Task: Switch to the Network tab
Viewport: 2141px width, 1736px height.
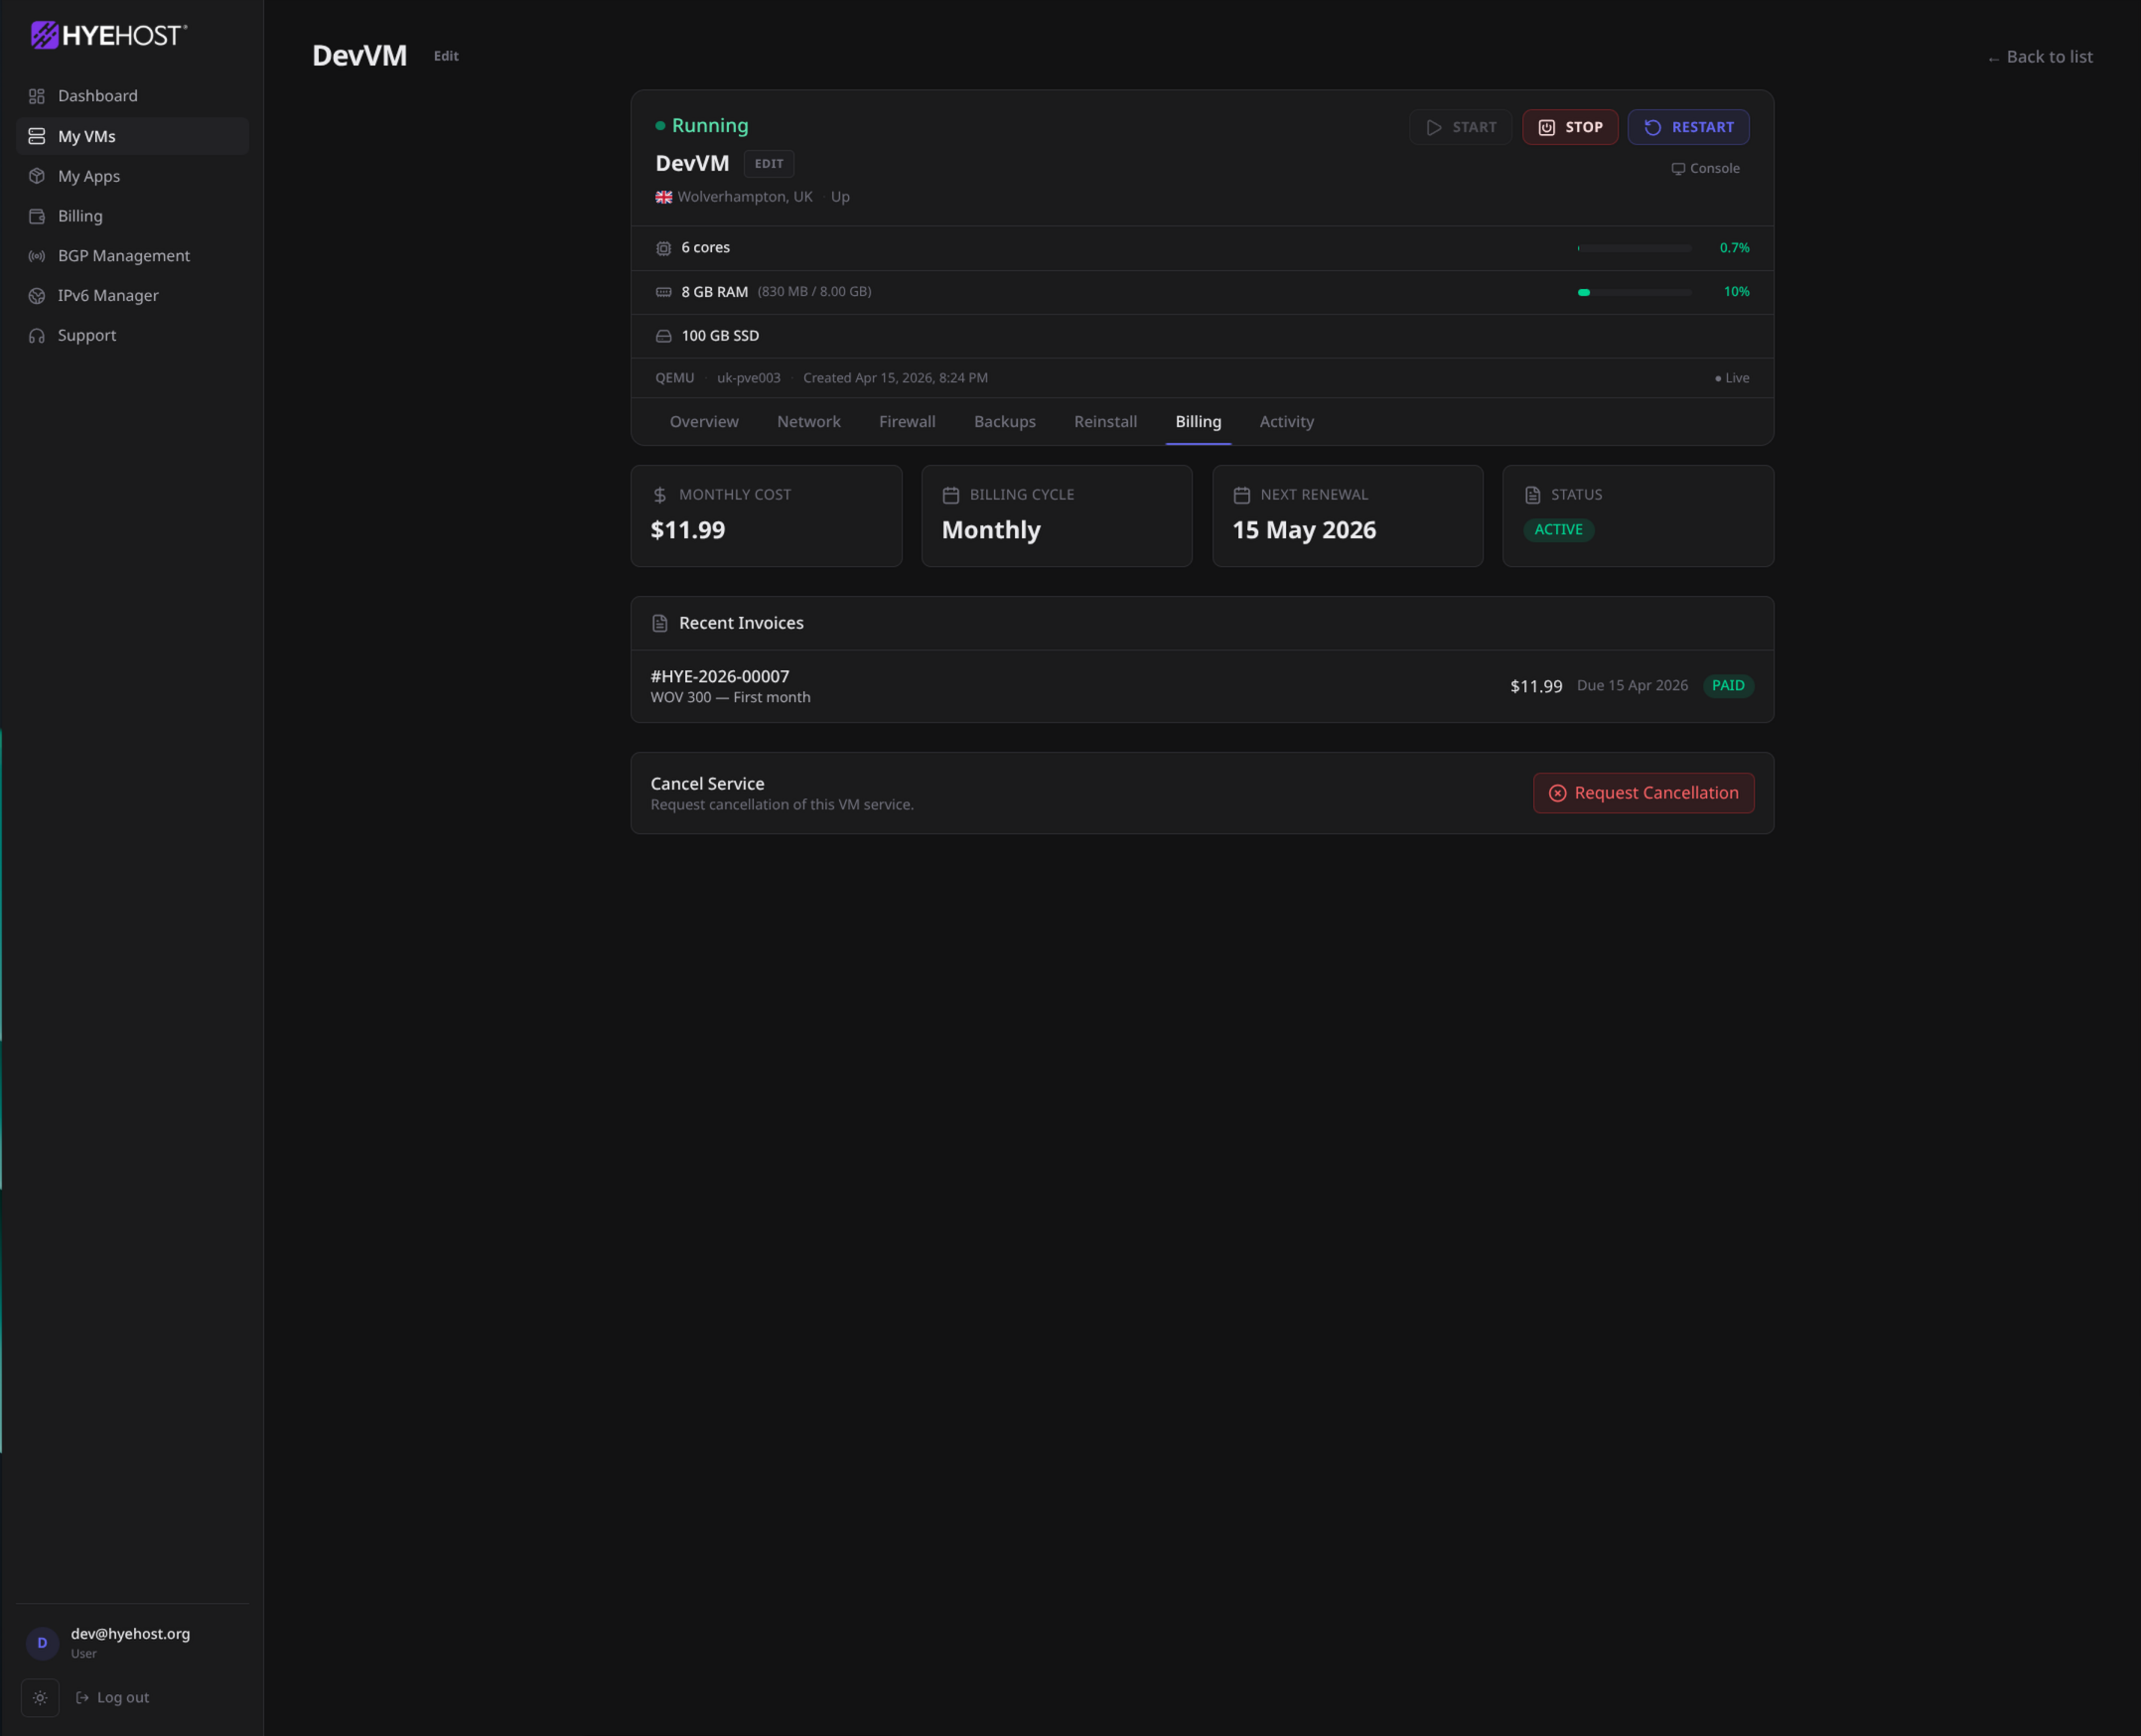Action: [x=808, y=421]
